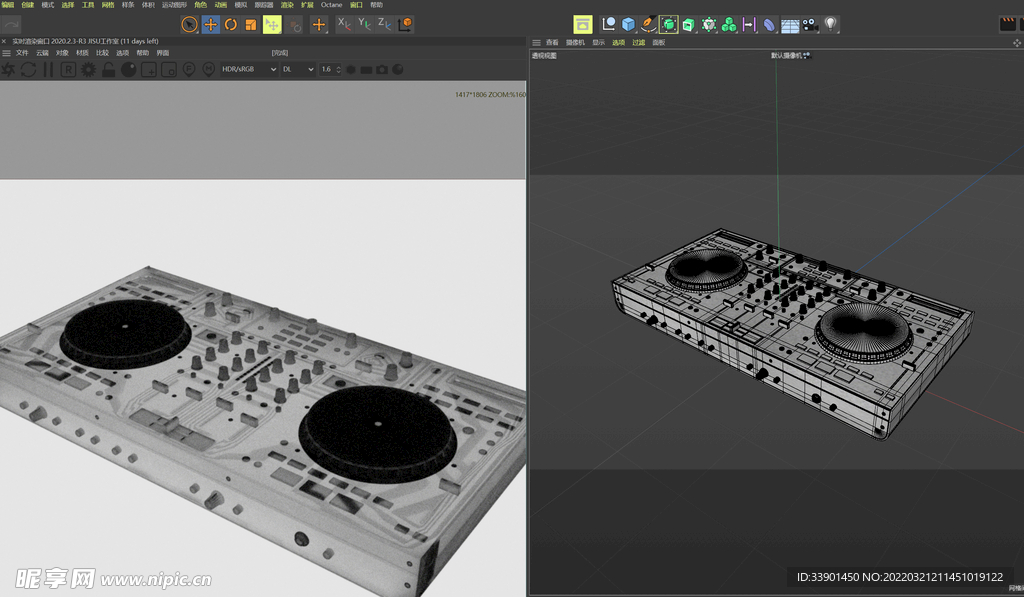Image resolution: width=1024 pixels, height=597 pixels.
Task: Open the Octane menu in the menu bar
Action: (331, 5)
